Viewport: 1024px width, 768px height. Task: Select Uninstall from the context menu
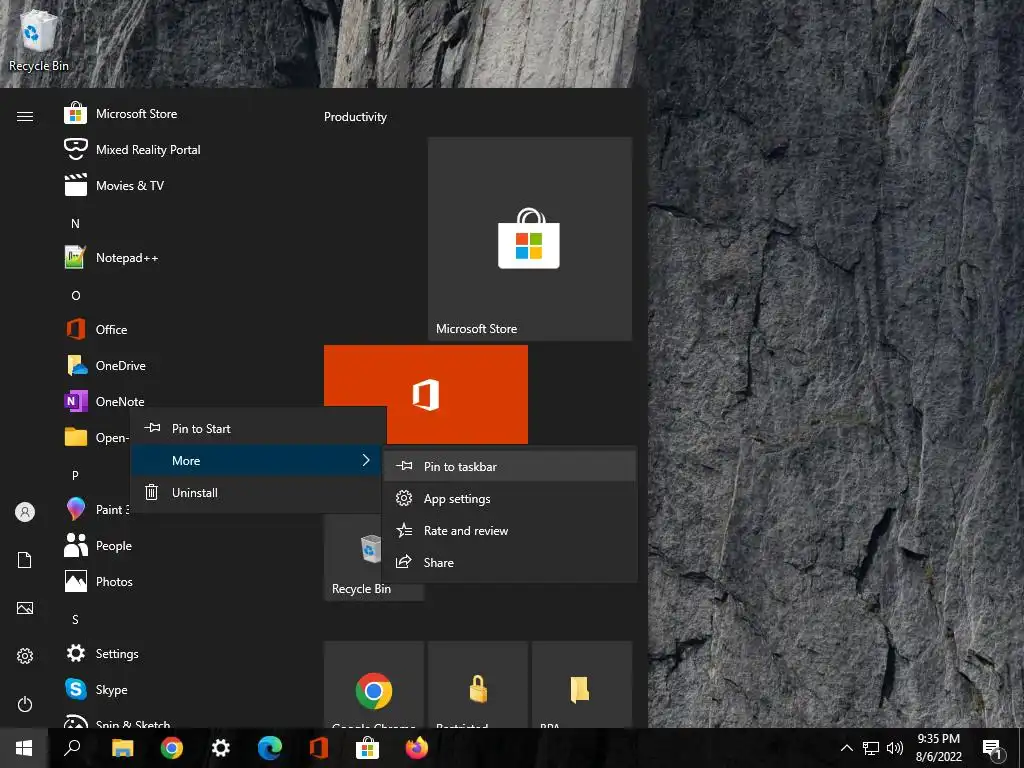pos(257,492)
